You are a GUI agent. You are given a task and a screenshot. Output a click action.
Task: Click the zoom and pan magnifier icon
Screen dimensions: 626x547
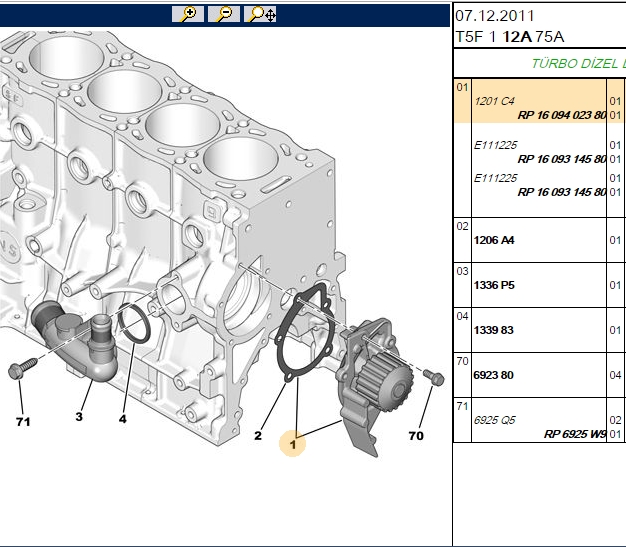pos(260,14)
